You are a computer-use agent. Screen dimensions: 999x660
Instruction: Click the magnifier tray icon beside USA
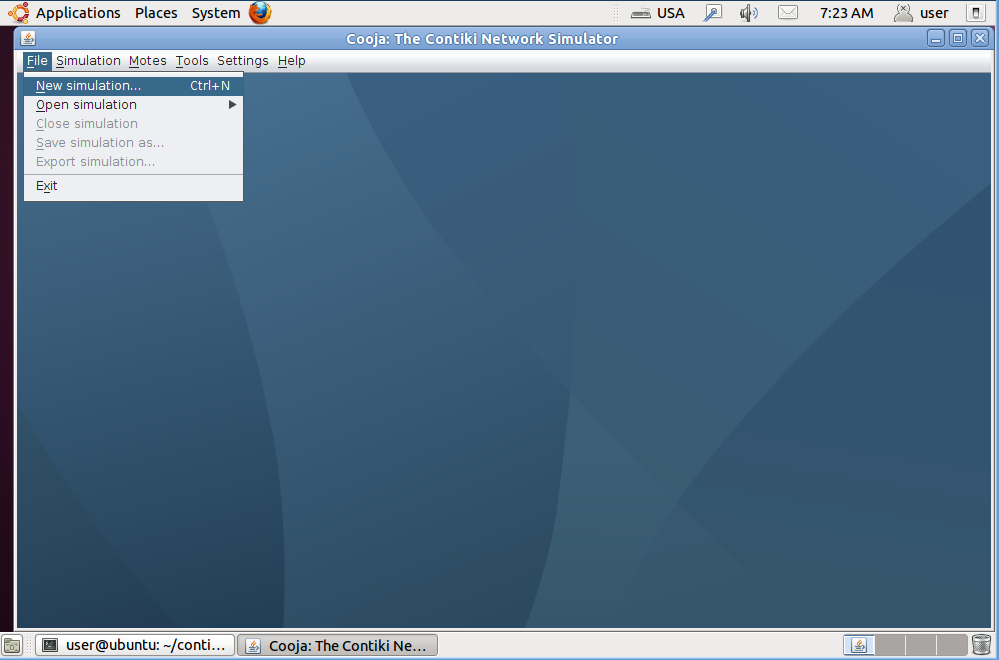click(x=712, y=13)
